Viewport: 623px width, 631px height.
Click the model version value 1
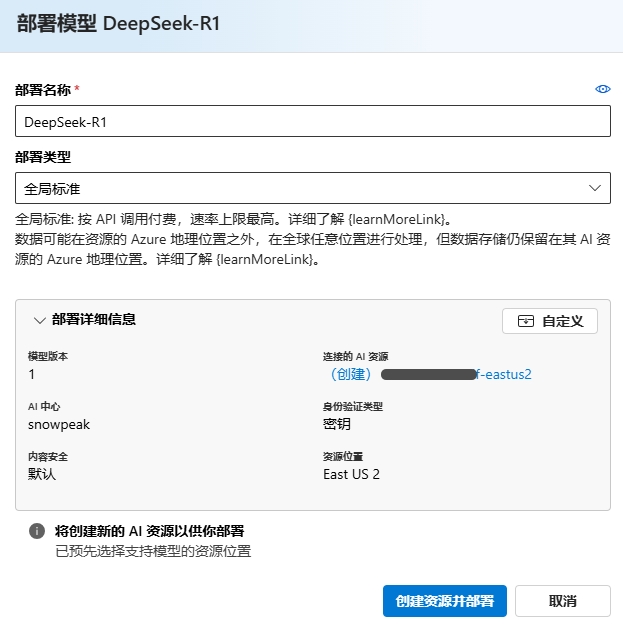[x=32, y=375]
